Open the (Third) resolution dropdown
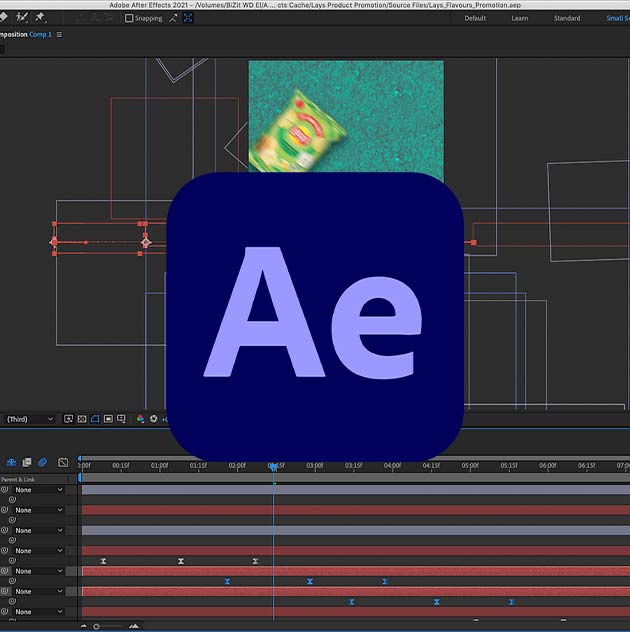The width and height of the screenshot is (630, 632). pos(28,419)
